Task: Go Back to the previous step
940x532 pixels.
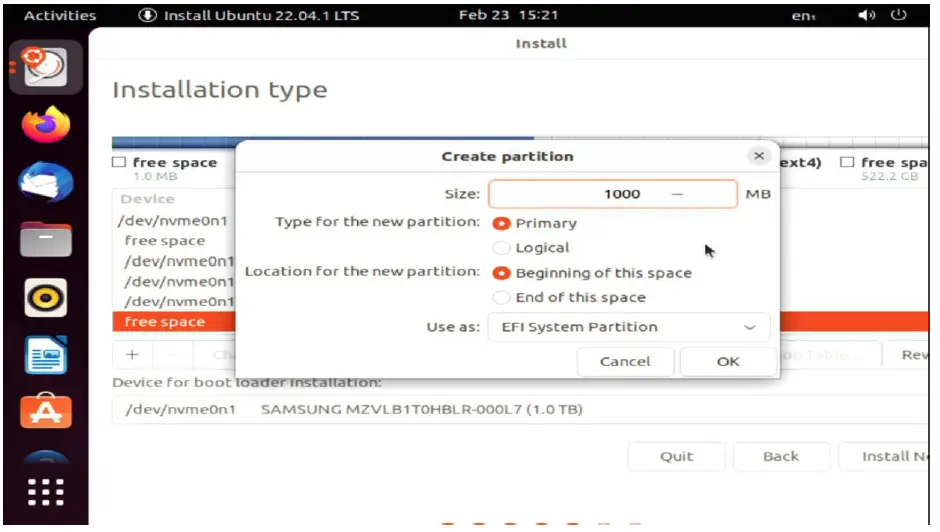Action: click(781, 456)
